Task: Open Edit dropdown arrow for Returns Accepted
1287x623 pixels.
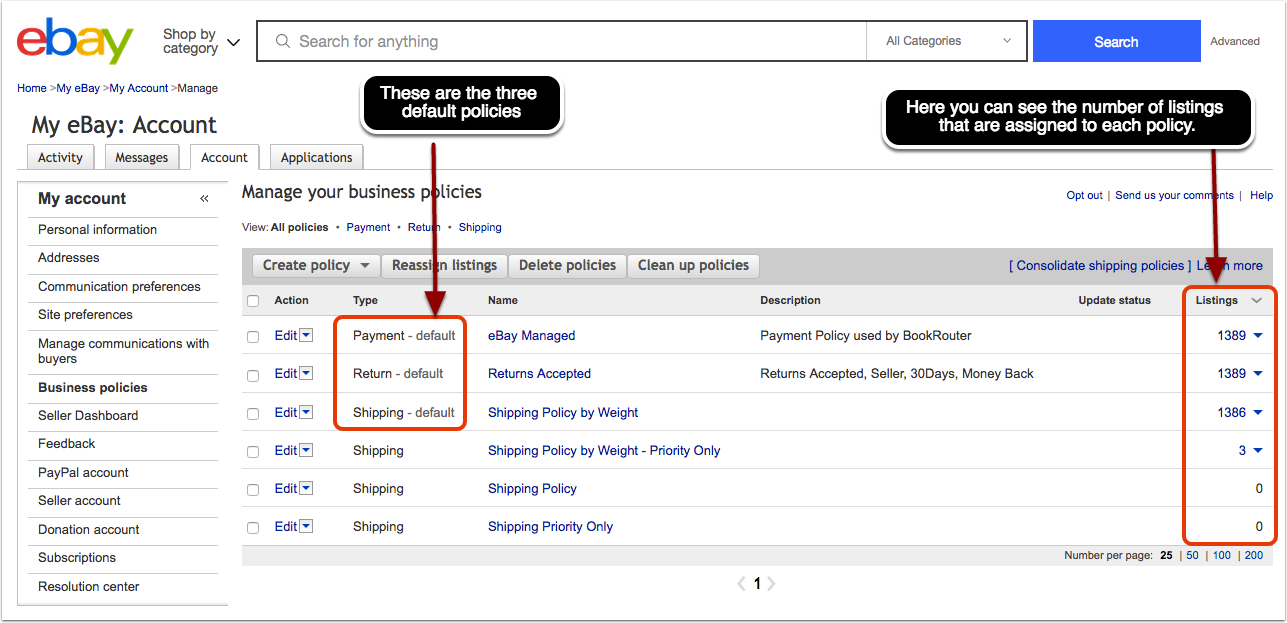Action: (306, 373)
